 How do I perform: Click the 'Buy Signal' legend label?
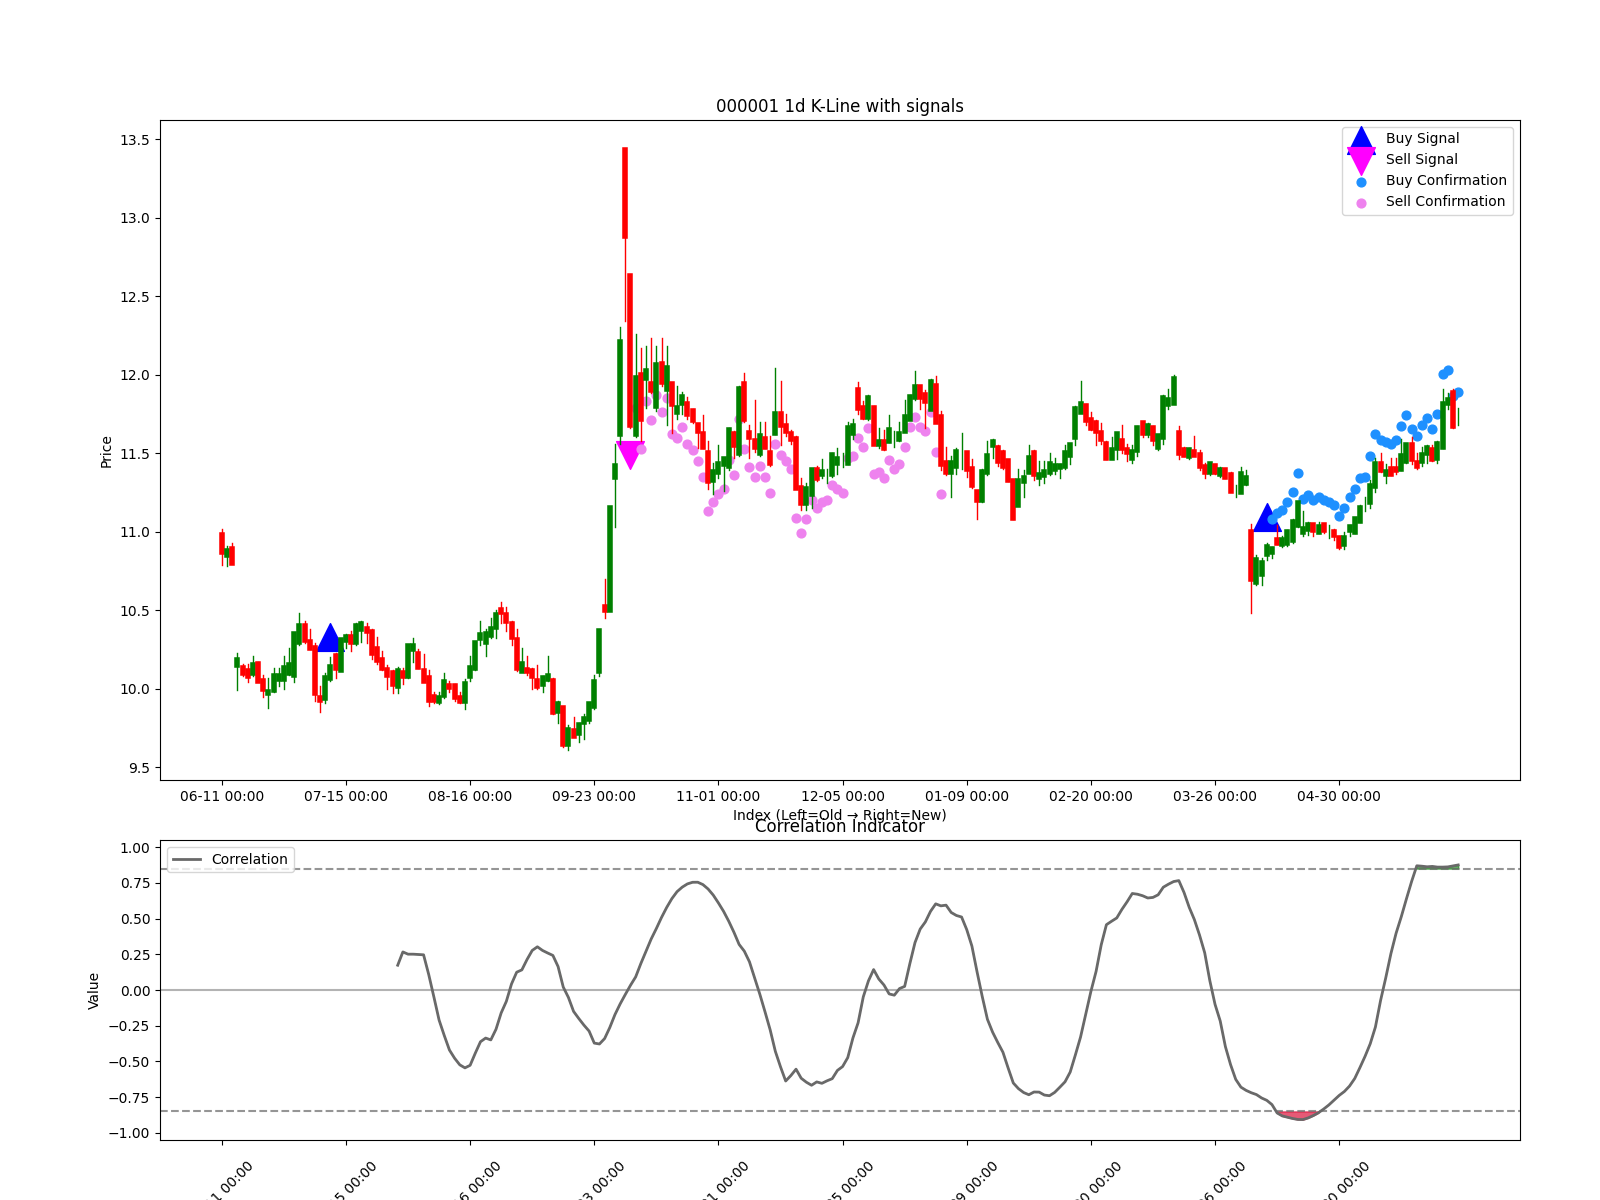pyautogui.click(x=1422, y=139)
